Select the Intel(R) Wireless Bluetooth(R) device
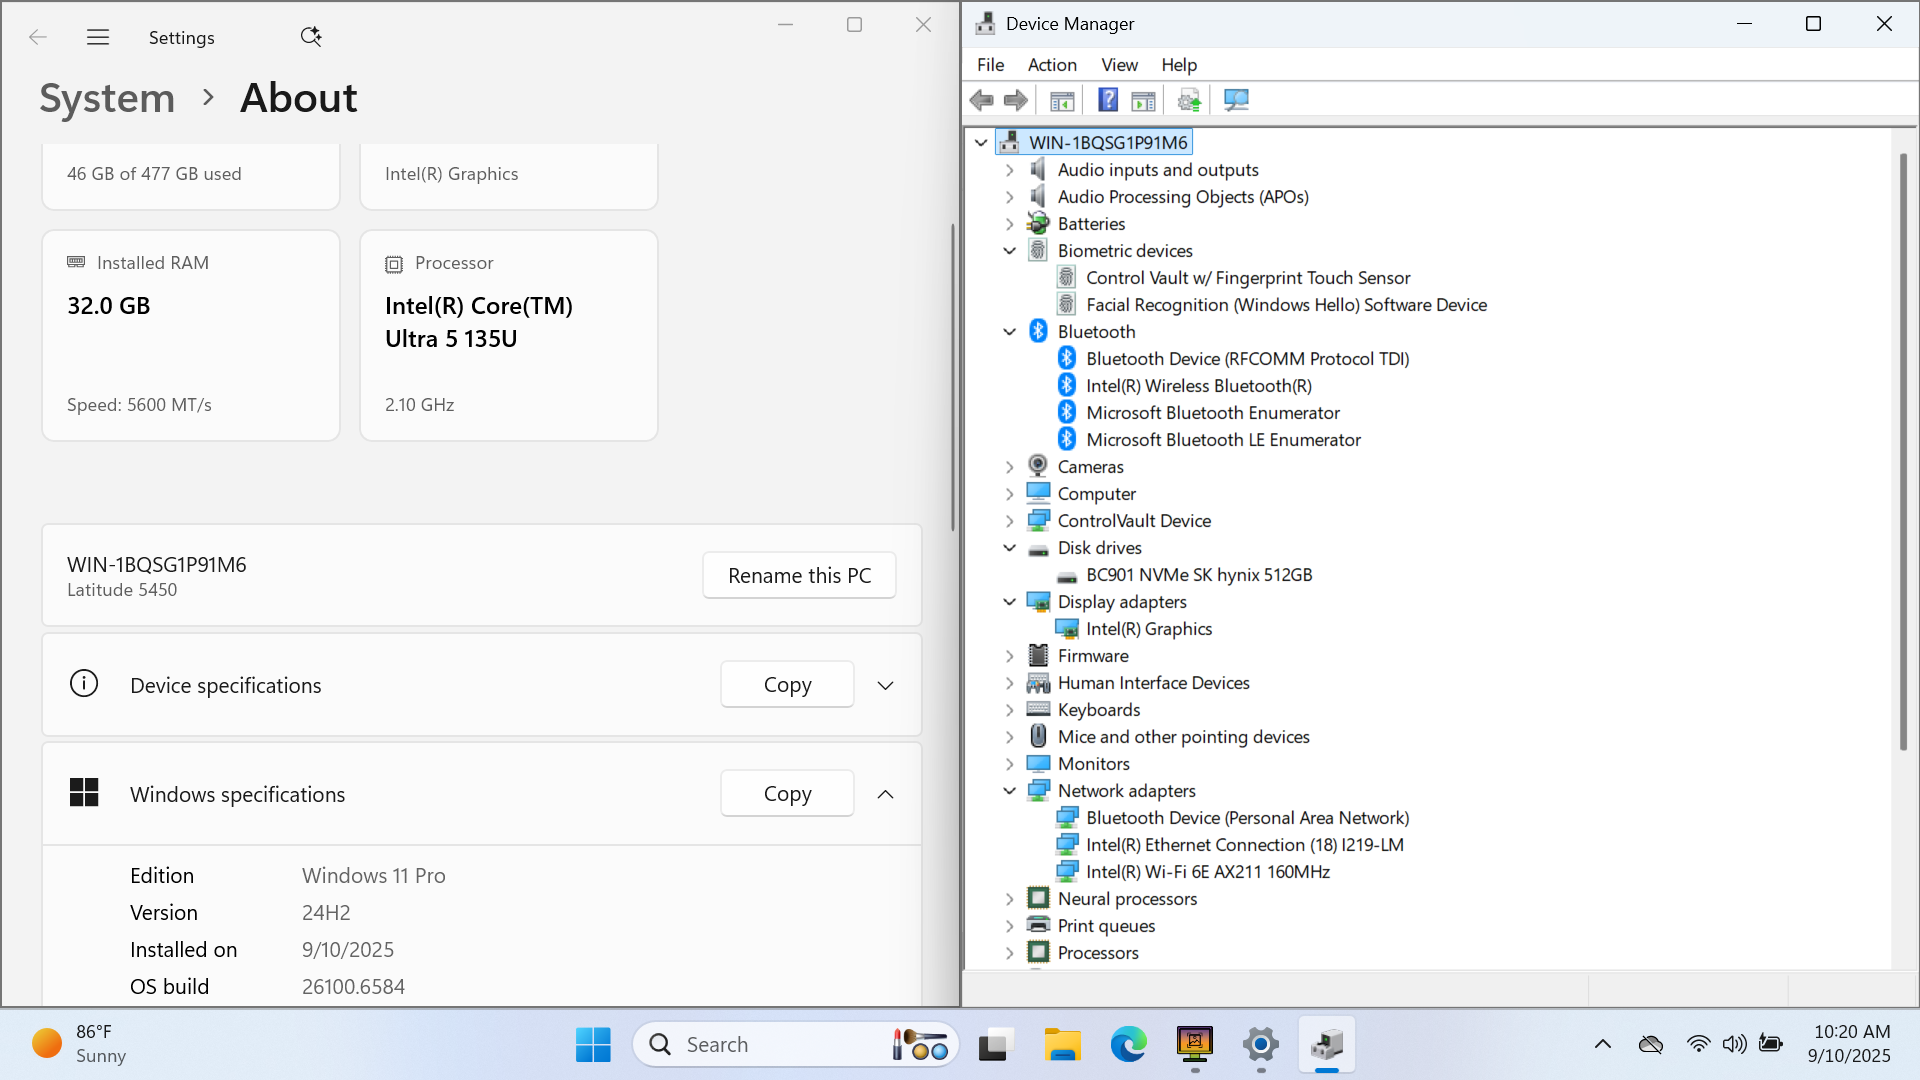 click(x=1199, y=386)
